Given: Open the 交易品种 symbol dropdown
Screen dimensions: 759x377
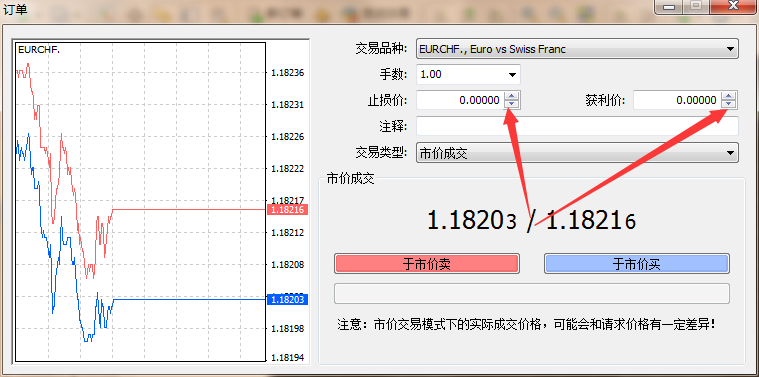Looking at the screenshot, I should pyautogui.click(x=577, y=48).
